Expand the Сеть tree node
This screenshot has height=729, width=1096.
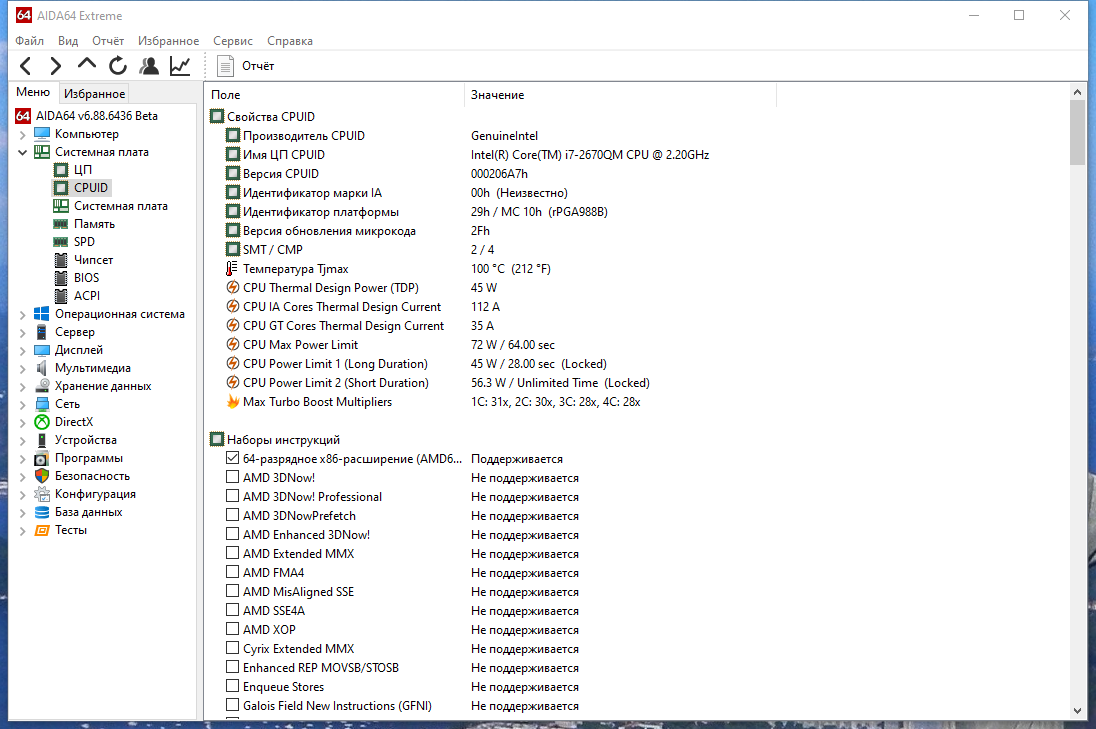click(x=22, y=405)
